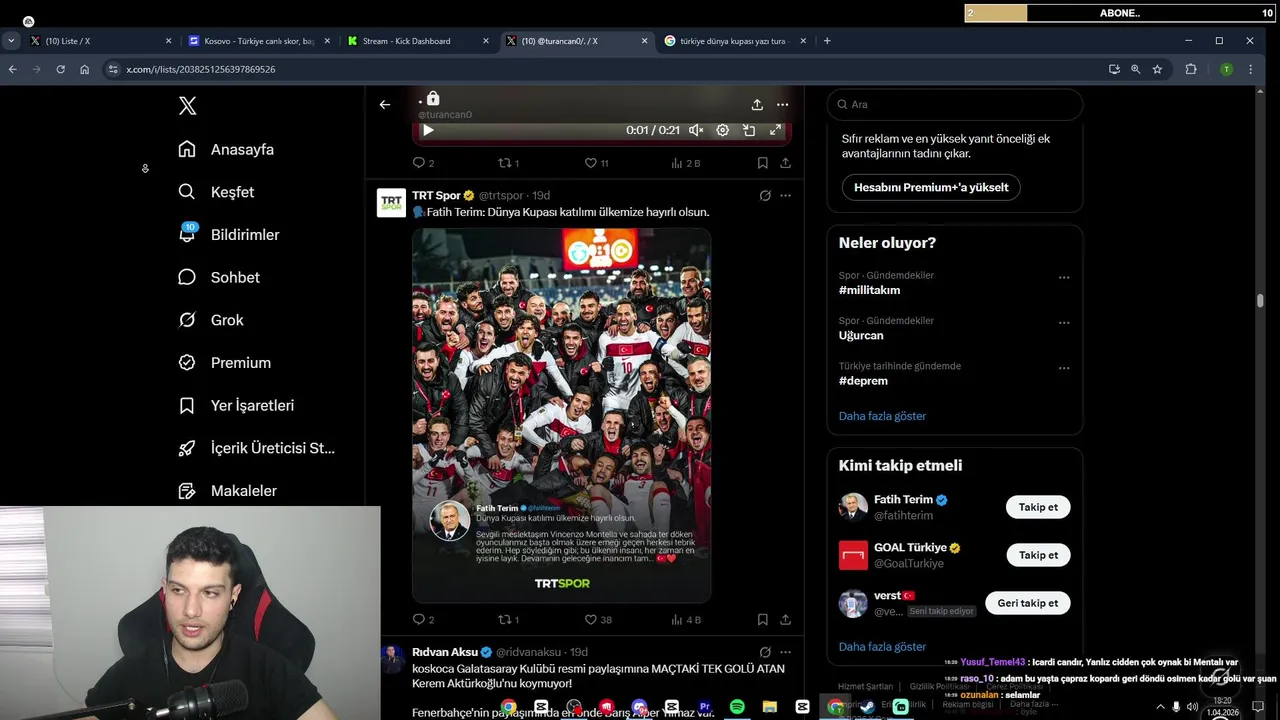Reply to the video post with 2 replies
This screenshot has width=1280, height=720.
click(x=423, y=163)
